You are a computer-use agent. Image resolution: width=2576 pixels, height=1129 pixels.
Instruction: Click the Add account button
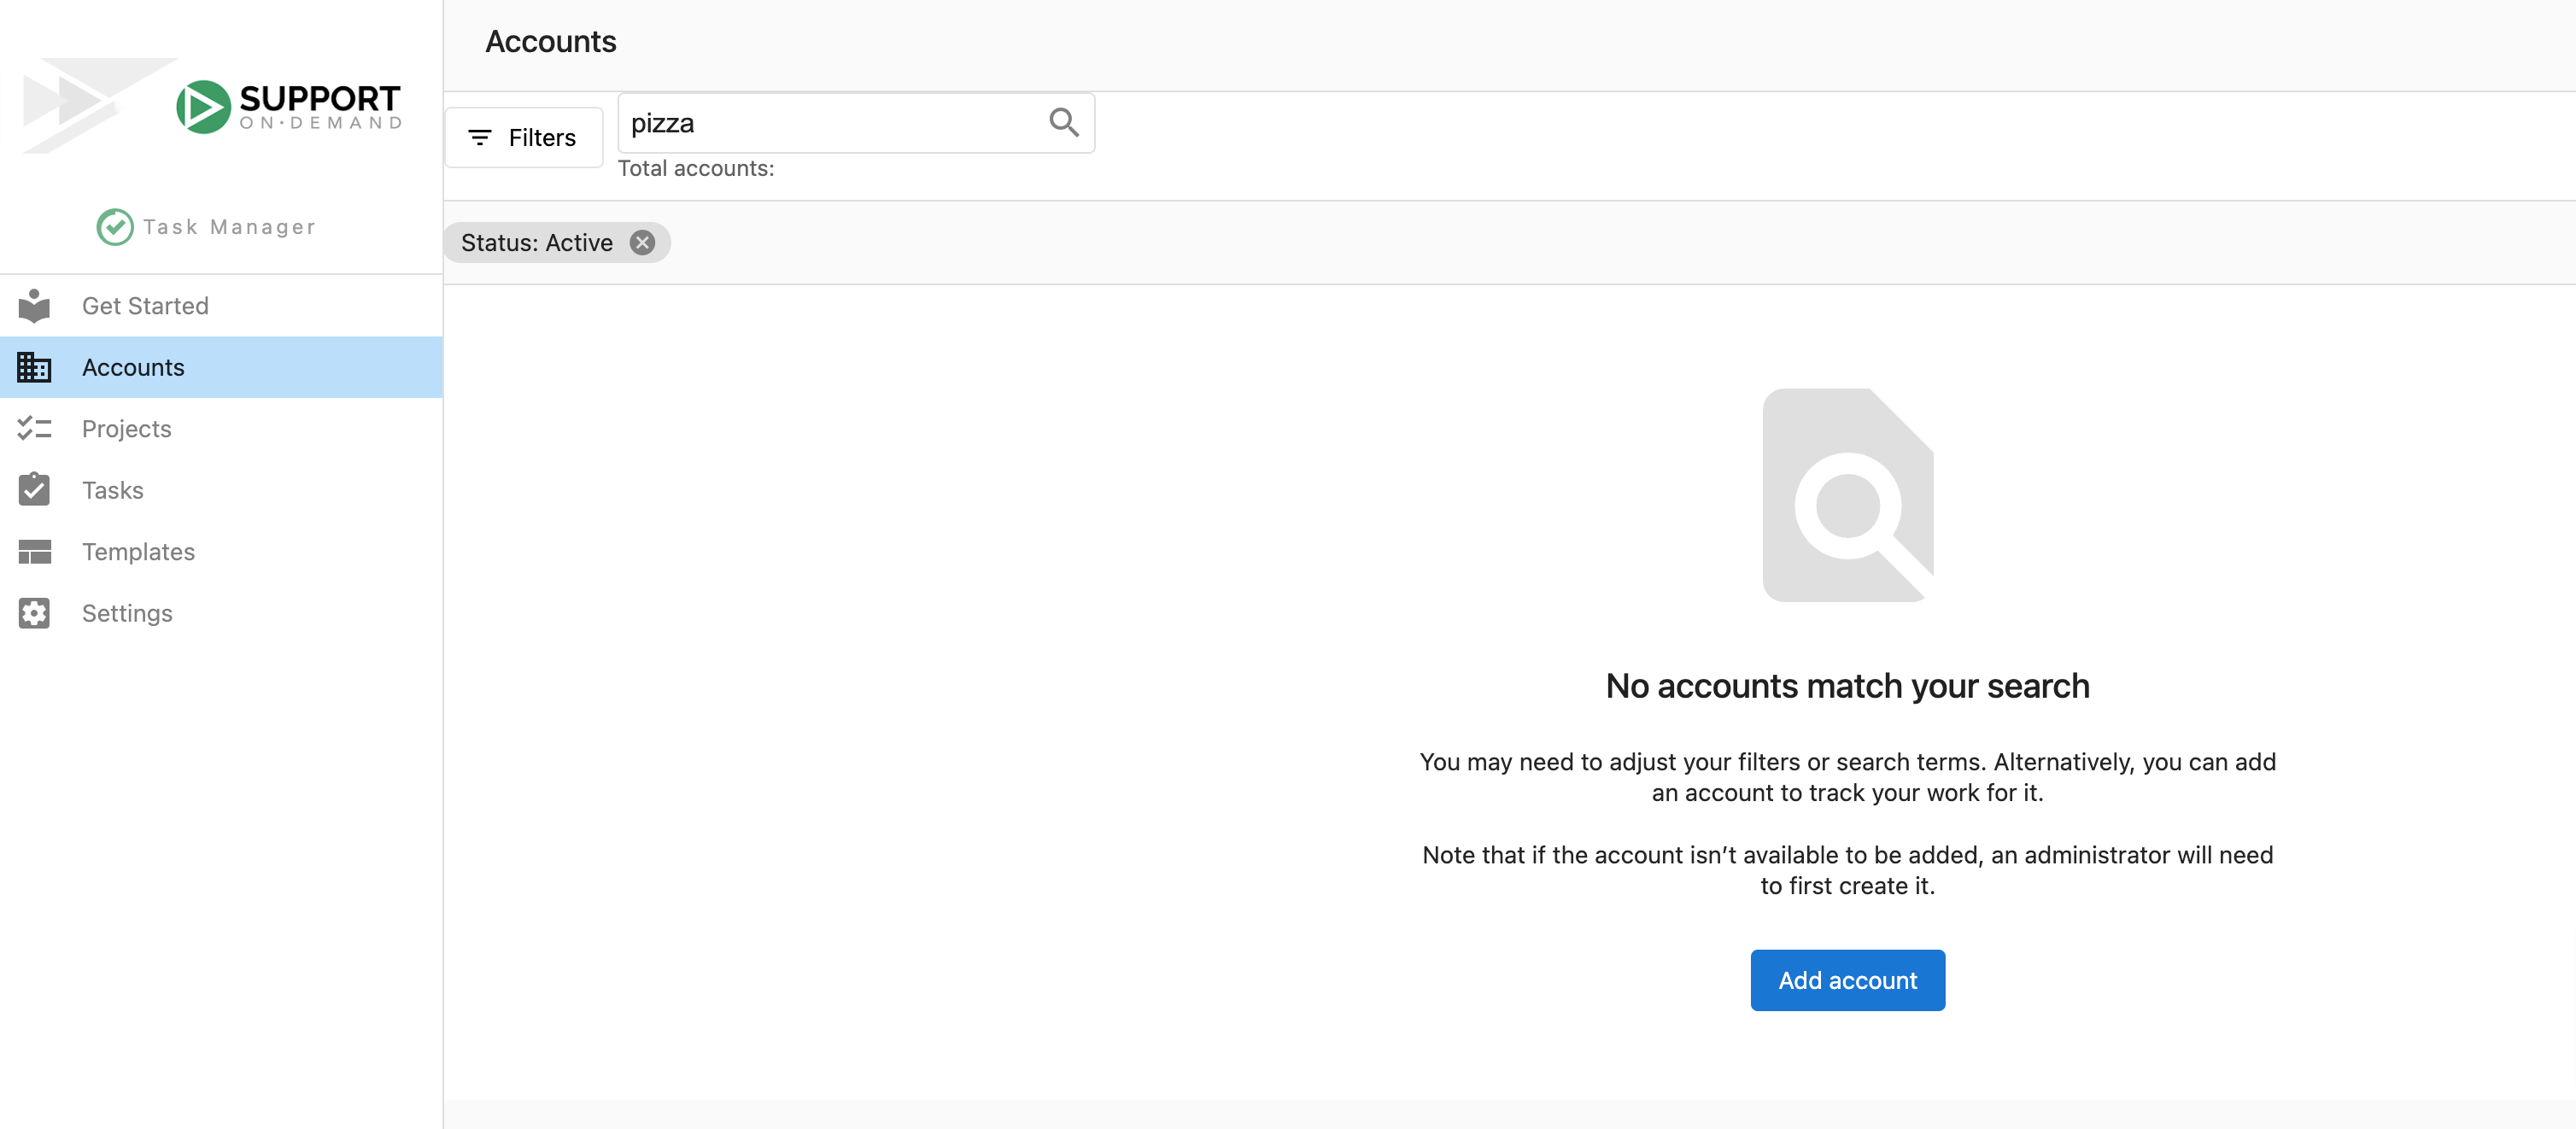tap(1847, 980)
